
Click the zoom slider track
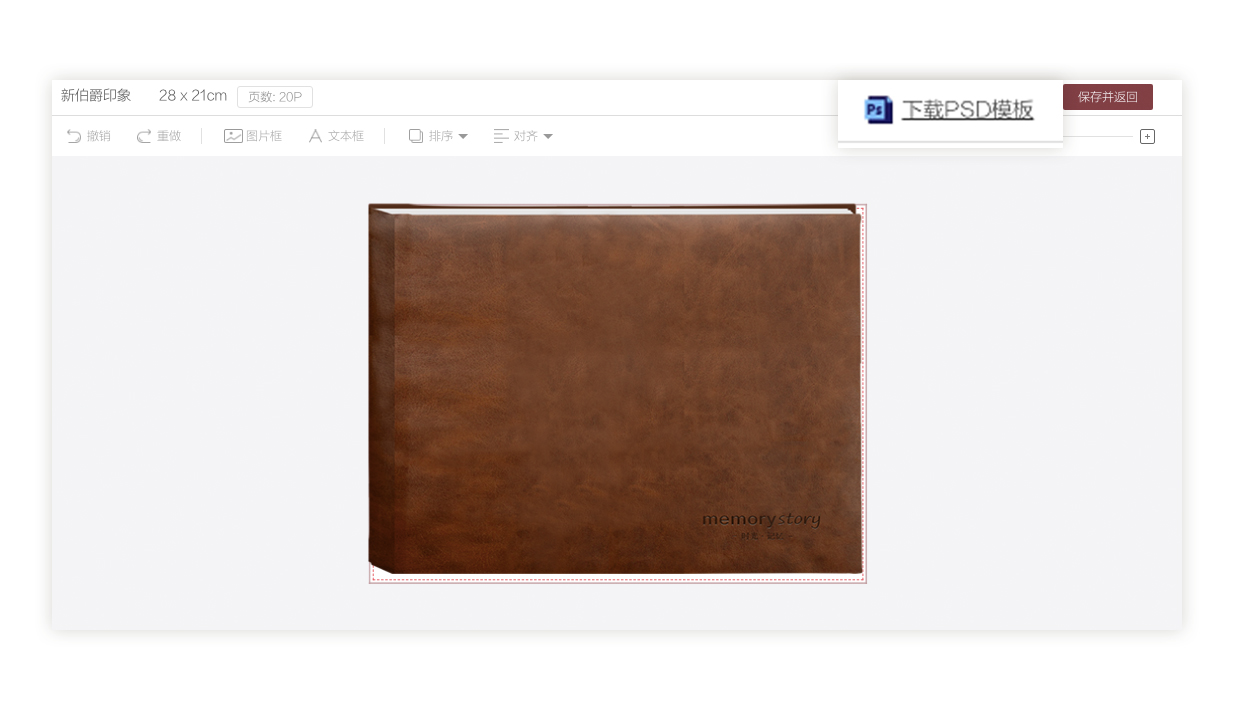tap(1098, 136)
